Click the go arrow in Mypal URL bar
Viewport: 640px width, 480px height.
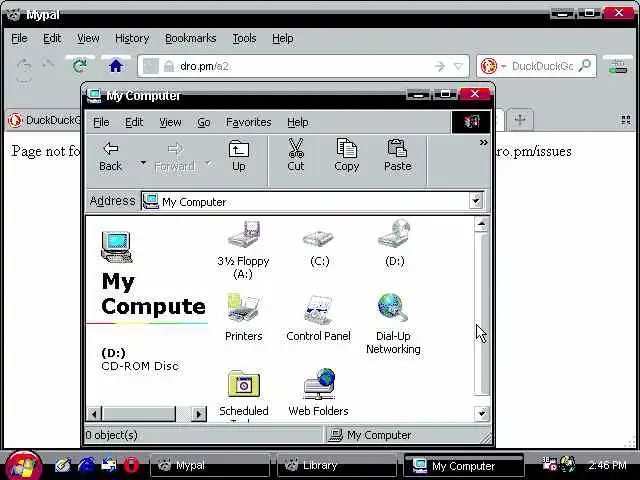point(440,66)
